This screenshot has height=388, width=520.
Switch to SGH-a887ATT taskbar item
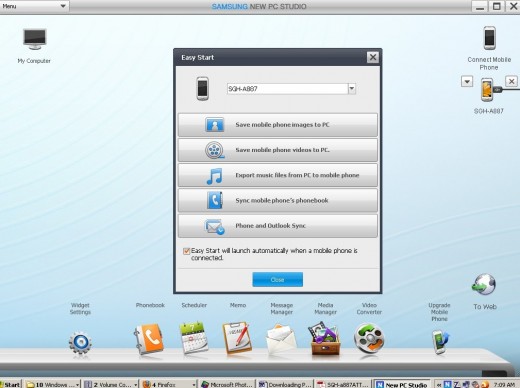click(344, 384)
